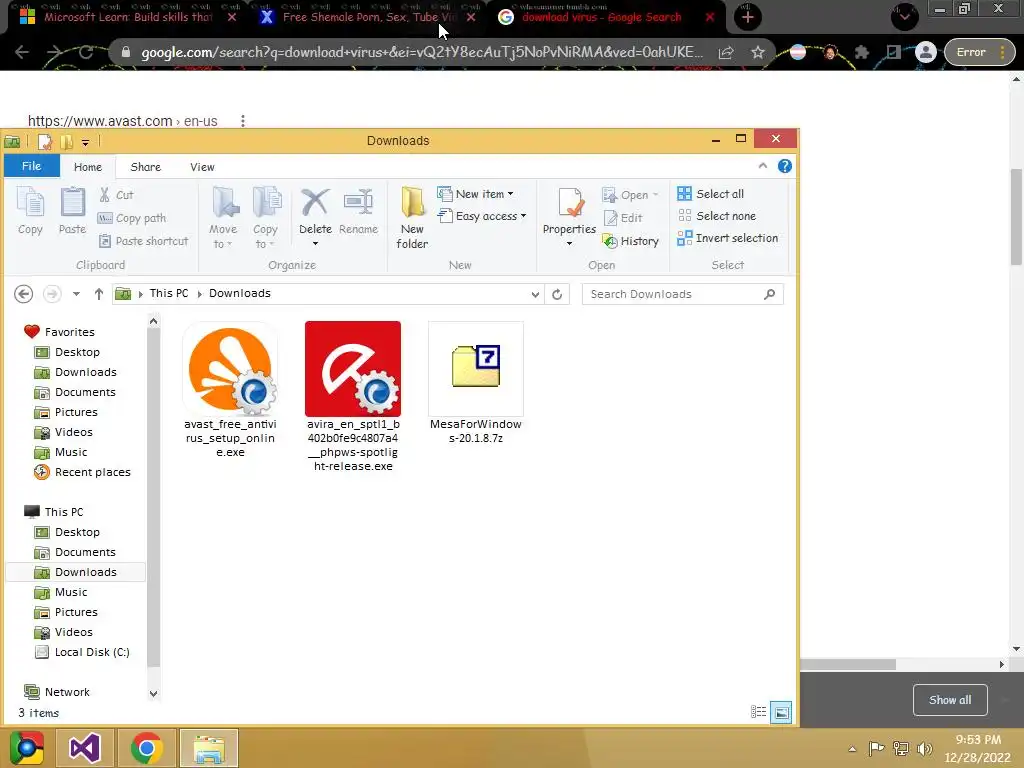This screenshot has width=1024, height=768.
Task: Click This PC in address breadcrumb
Action: click(168, 293)
